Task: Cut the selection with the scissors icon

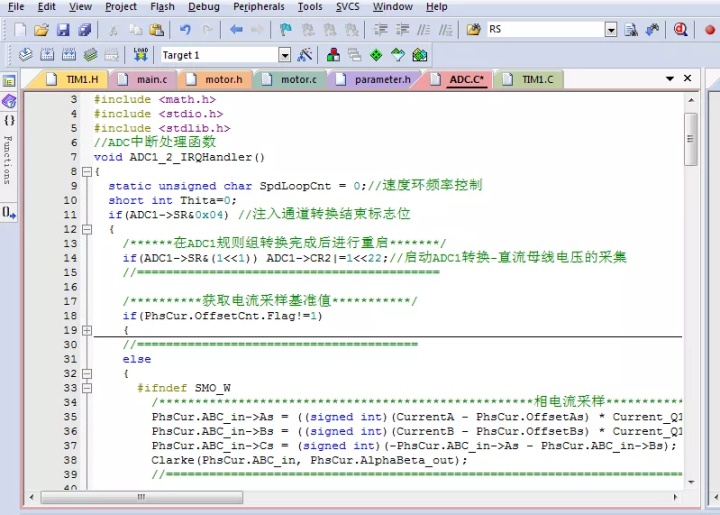Action: [113, 30]
